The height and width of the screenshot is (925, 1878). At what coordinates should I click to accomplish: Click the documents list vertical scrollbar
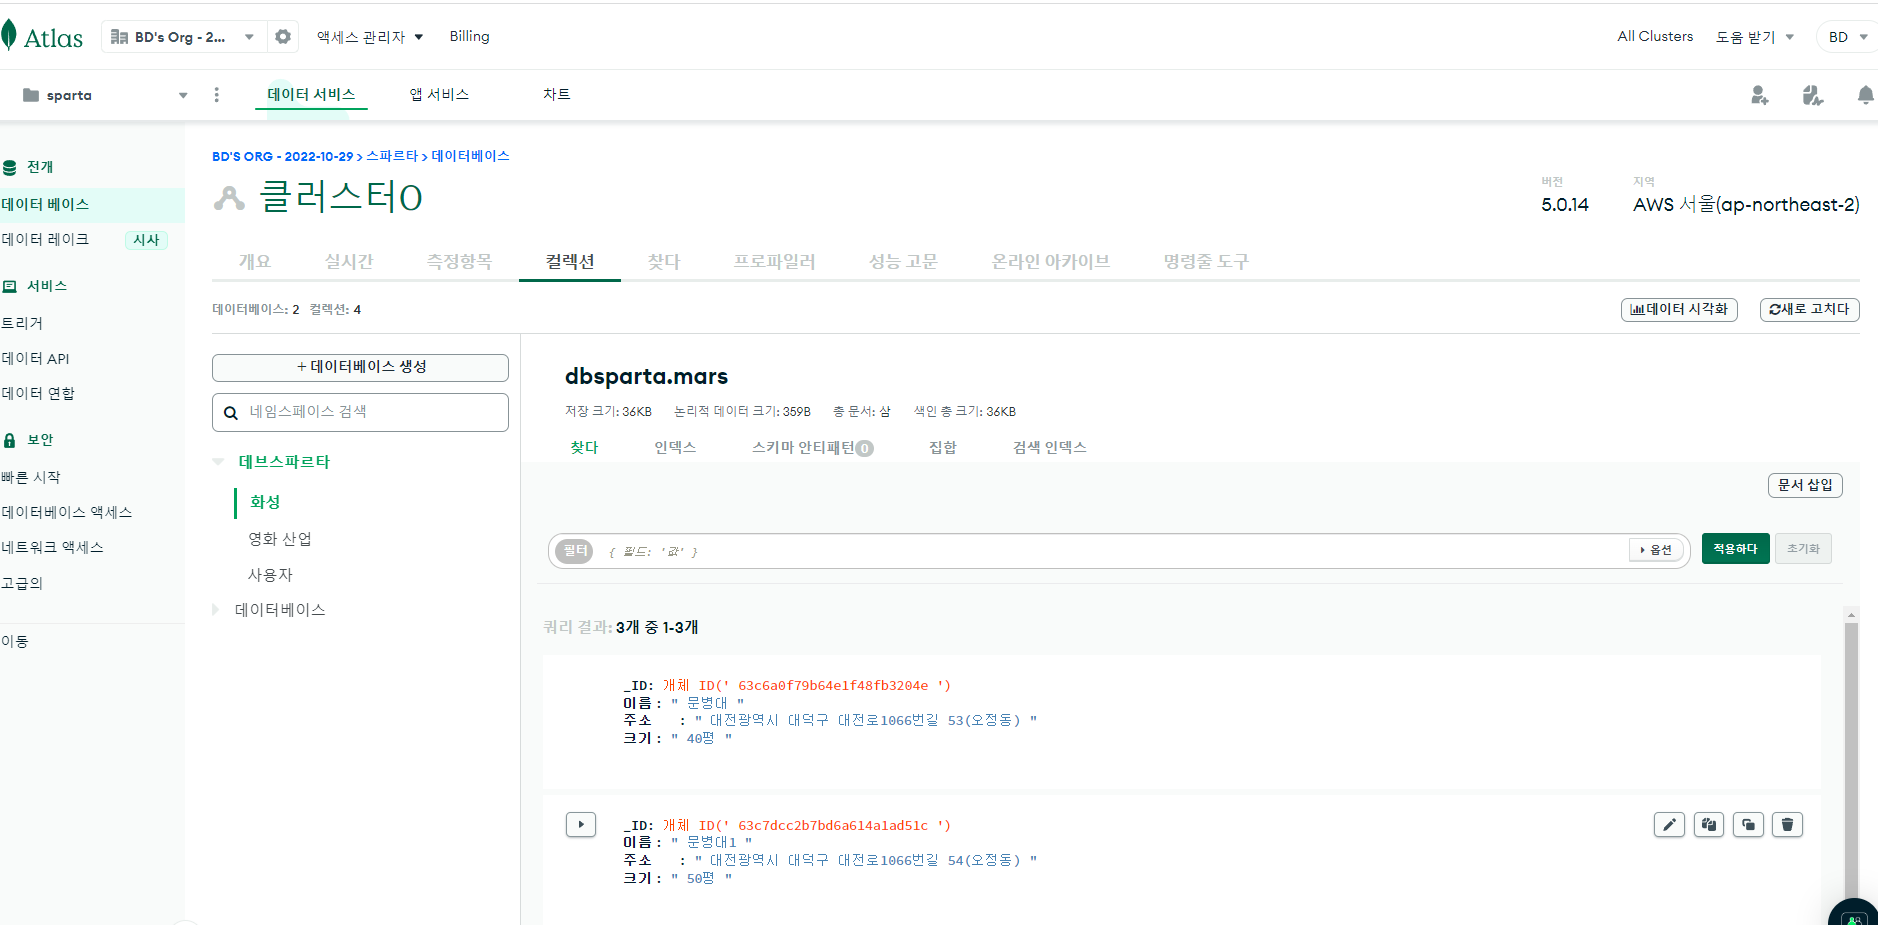[1851, 760]
